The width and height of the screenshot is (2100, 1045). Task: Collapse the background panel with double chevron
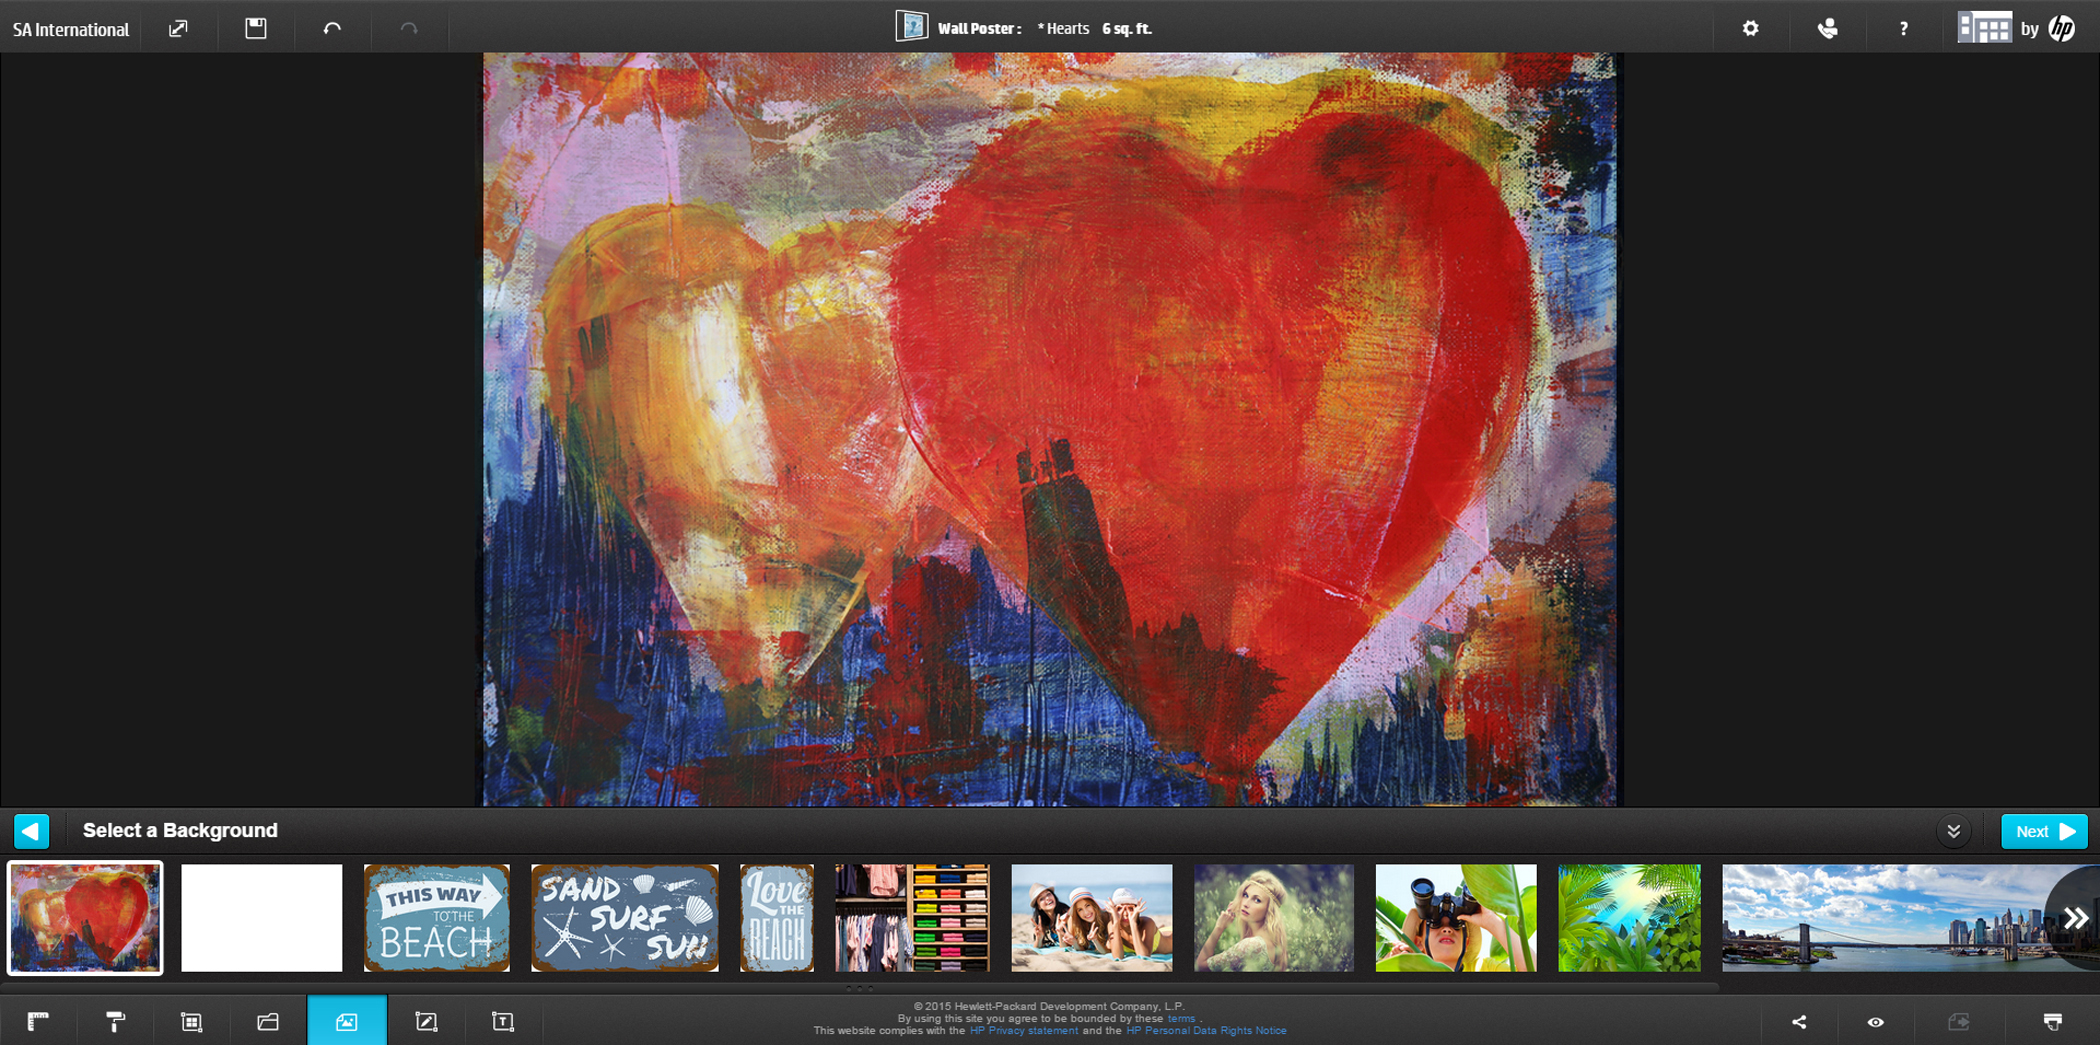pyautogui.click(x=1953, y=831)
